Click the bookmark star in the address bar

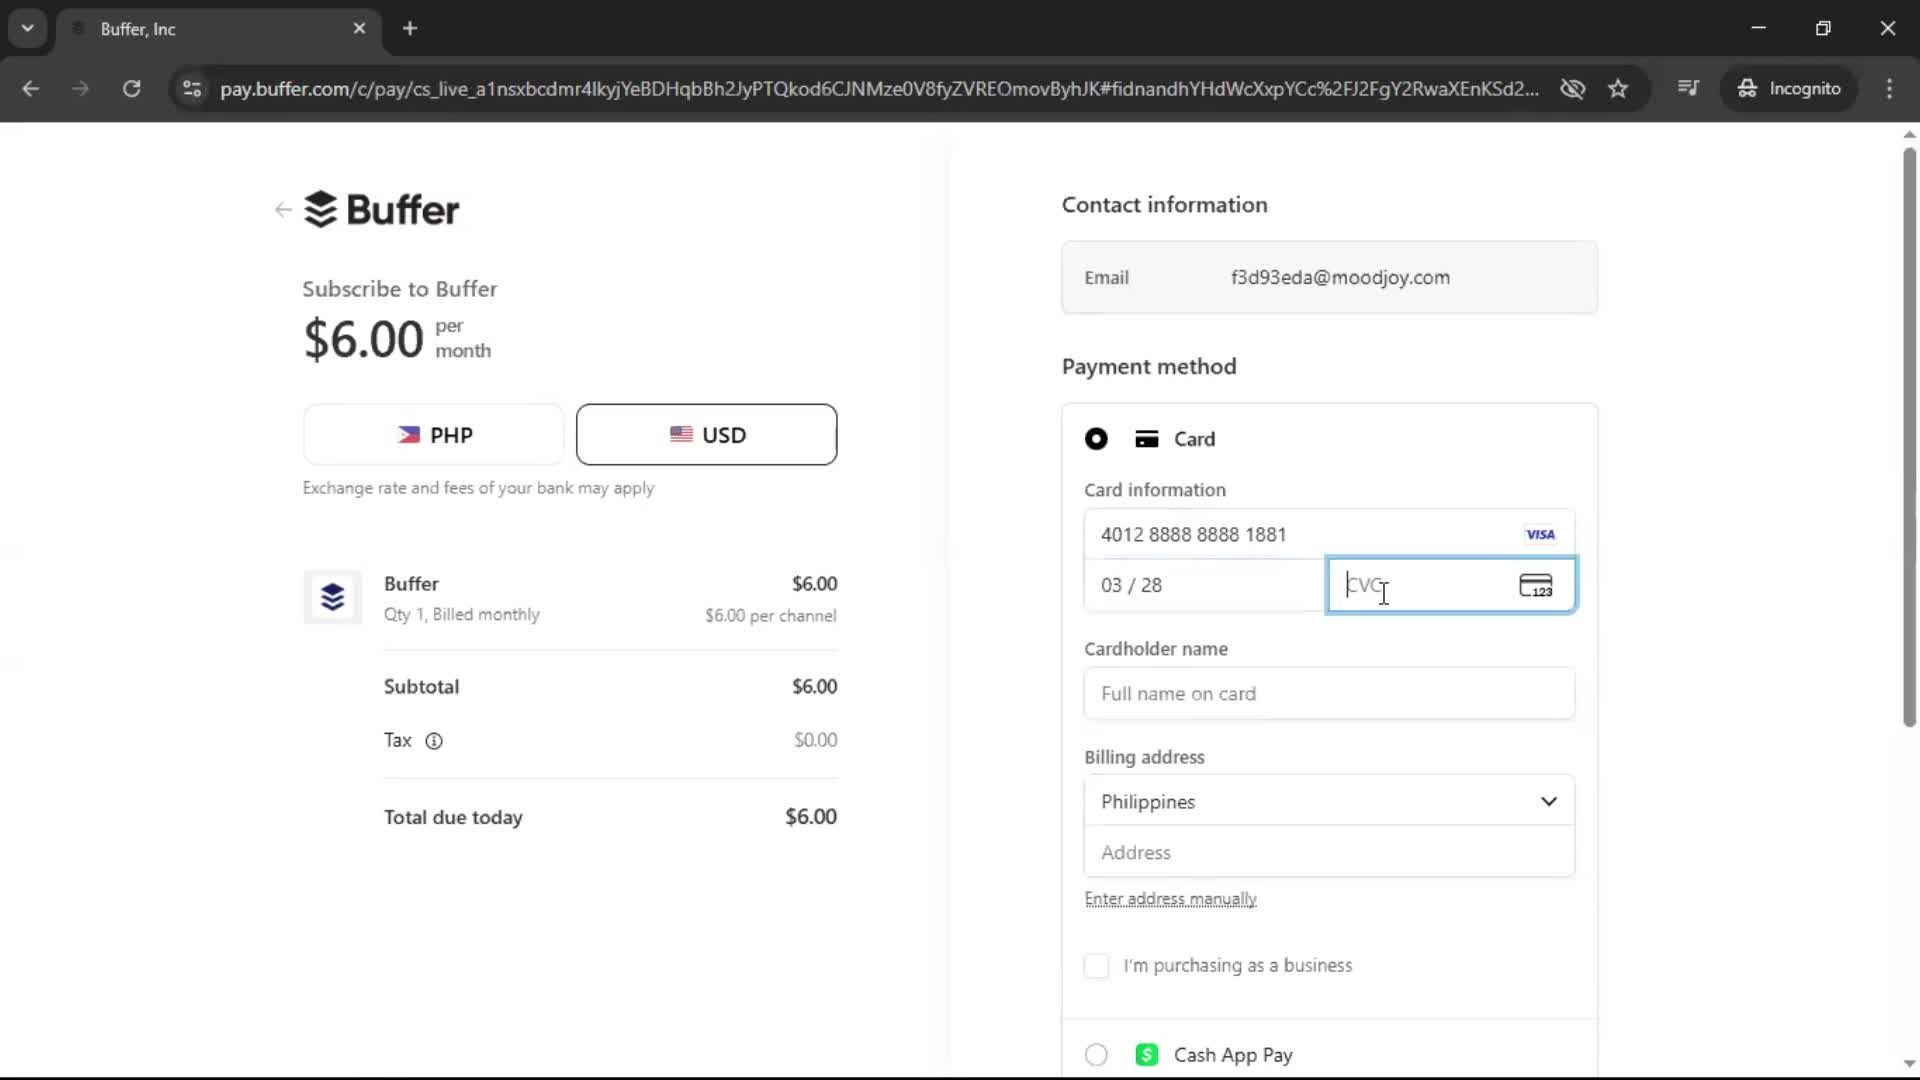click(1618, 88)
